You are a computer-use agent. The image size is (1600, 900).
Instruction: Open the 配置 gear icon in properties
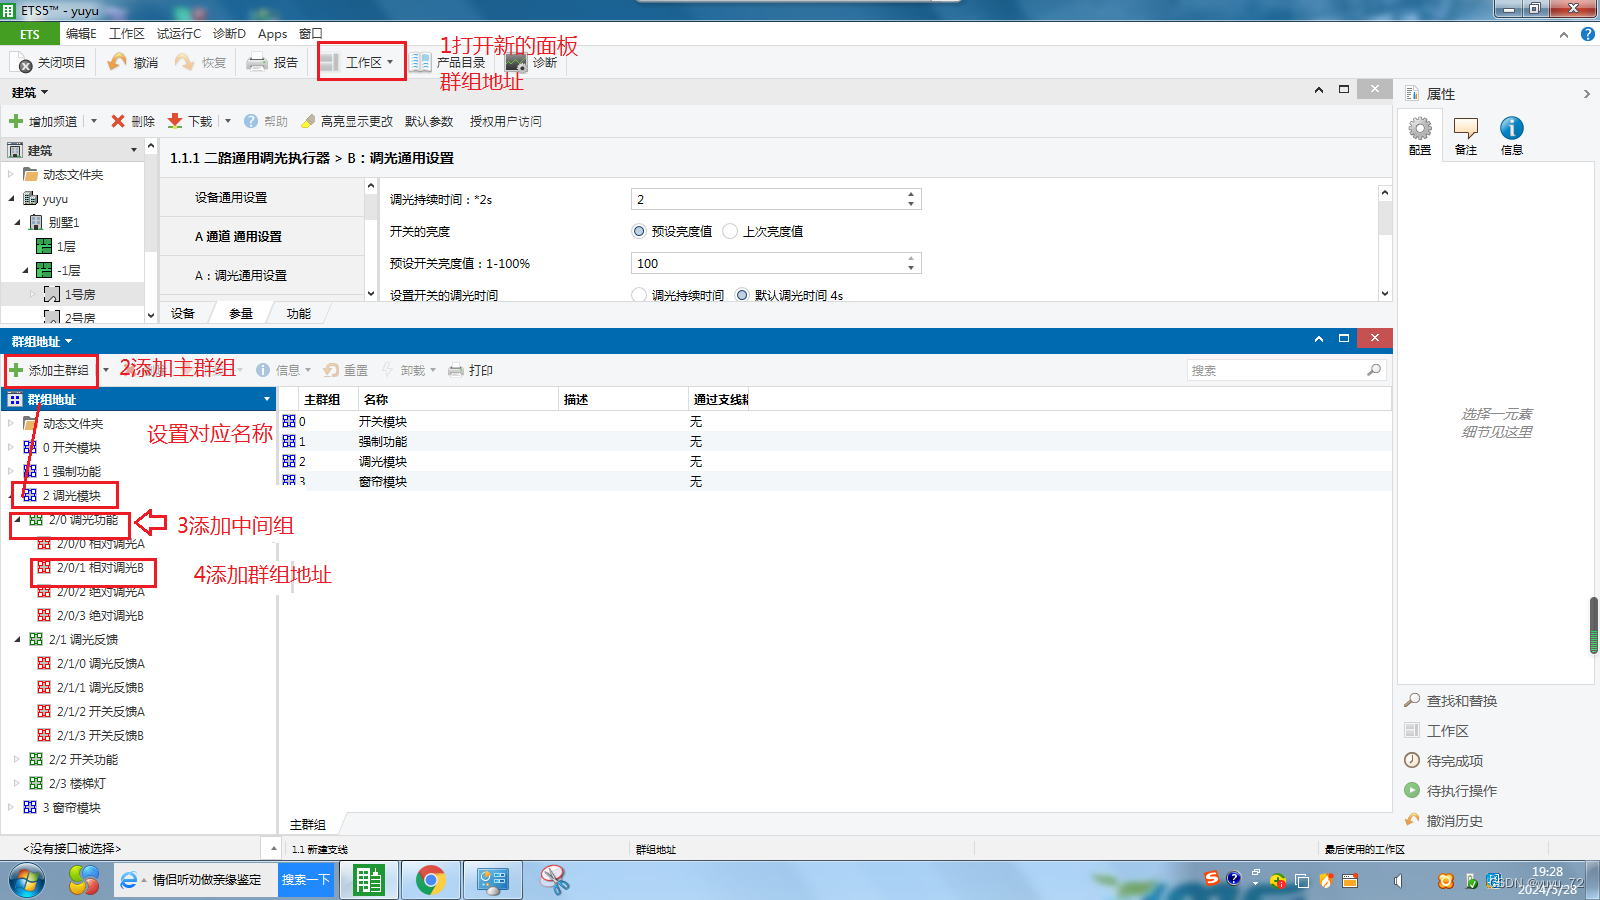[x=1420, y=128]
